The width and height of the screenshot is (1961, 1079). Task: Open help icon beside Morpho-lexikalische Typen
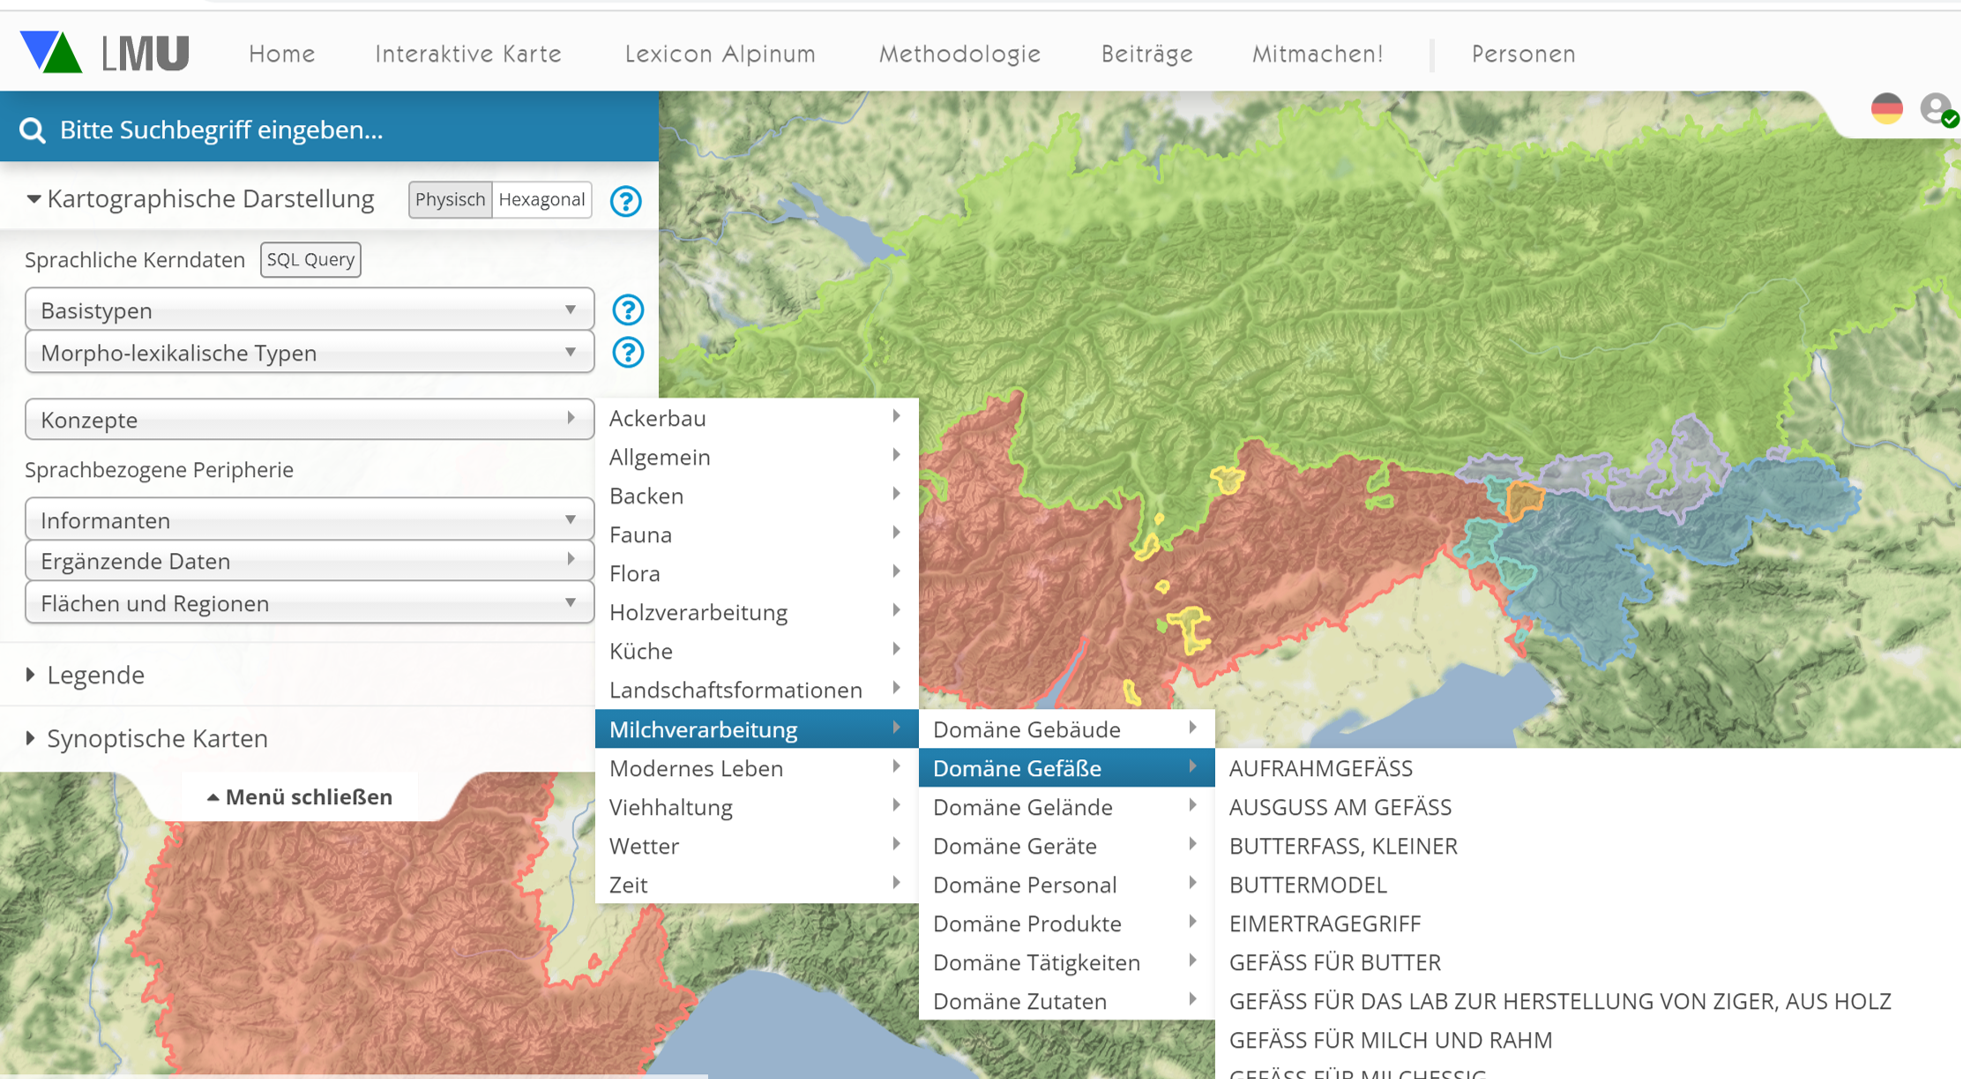[x=627, y=353]
